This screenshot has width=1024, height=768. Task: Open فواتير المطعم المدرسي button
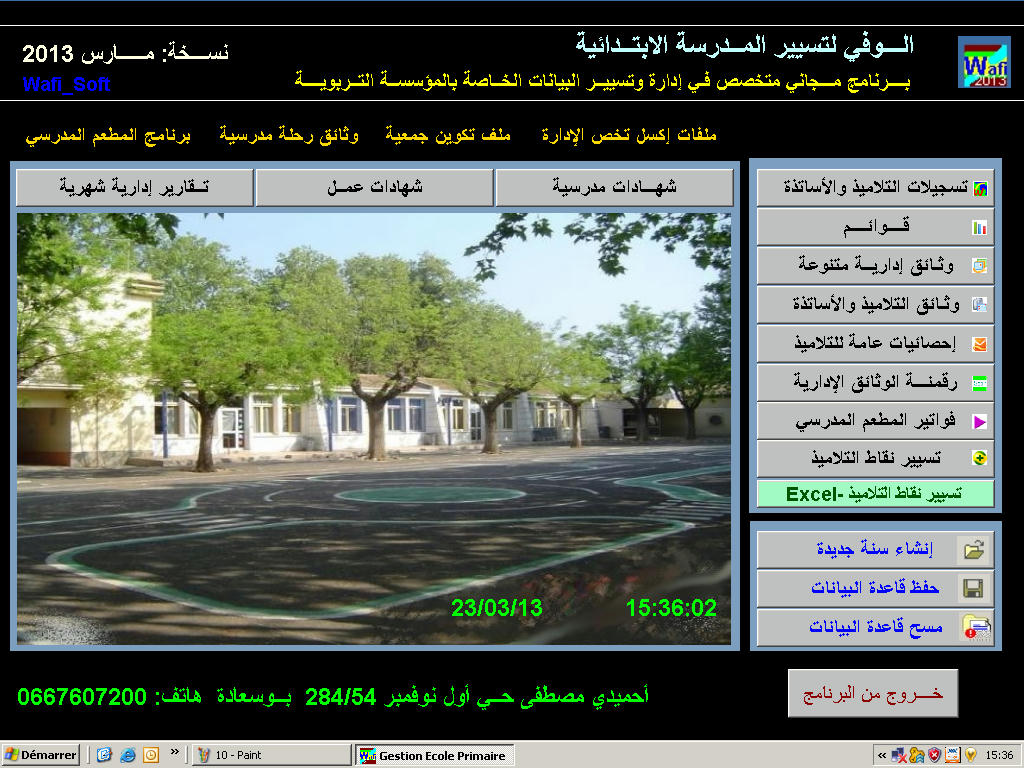[875, 421]
